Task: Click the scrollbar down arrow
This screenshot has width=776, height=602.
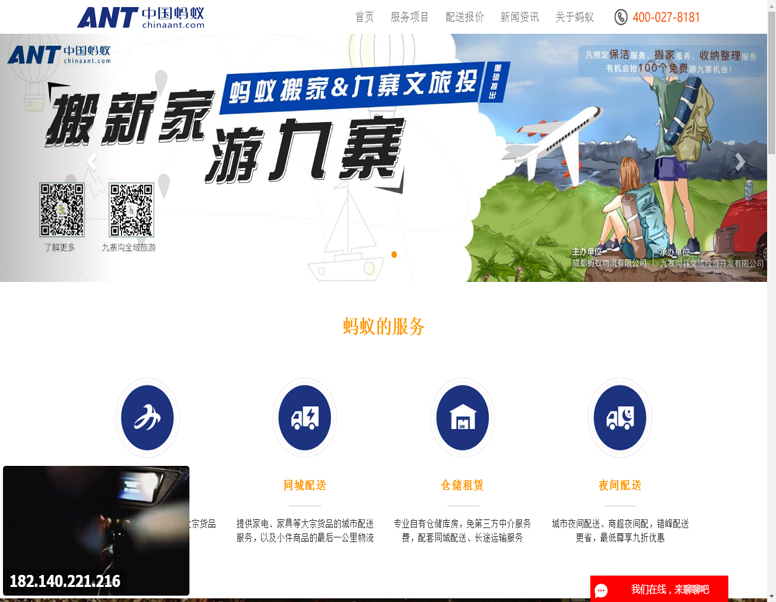Action: [772, 598]
